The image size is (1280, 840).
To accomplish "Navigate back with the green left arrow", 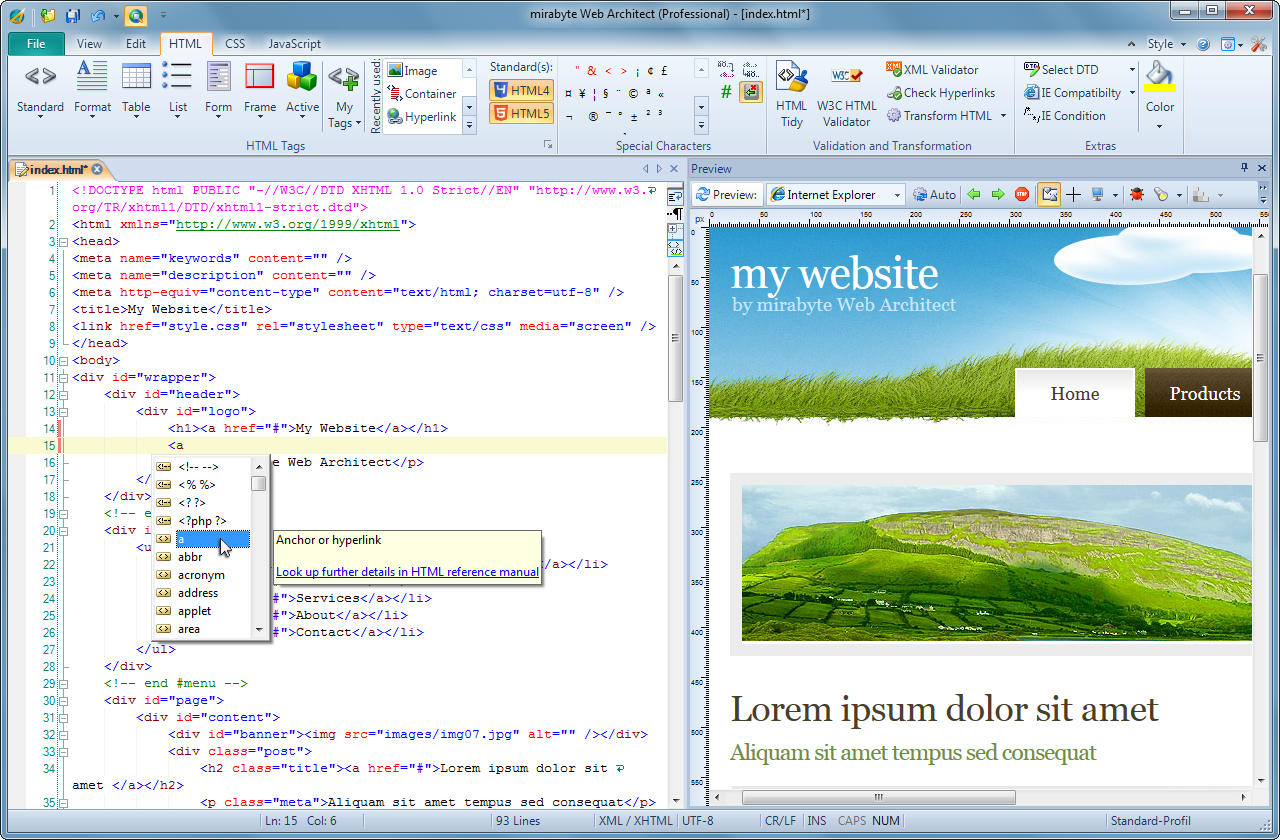I will coord(974,195).
